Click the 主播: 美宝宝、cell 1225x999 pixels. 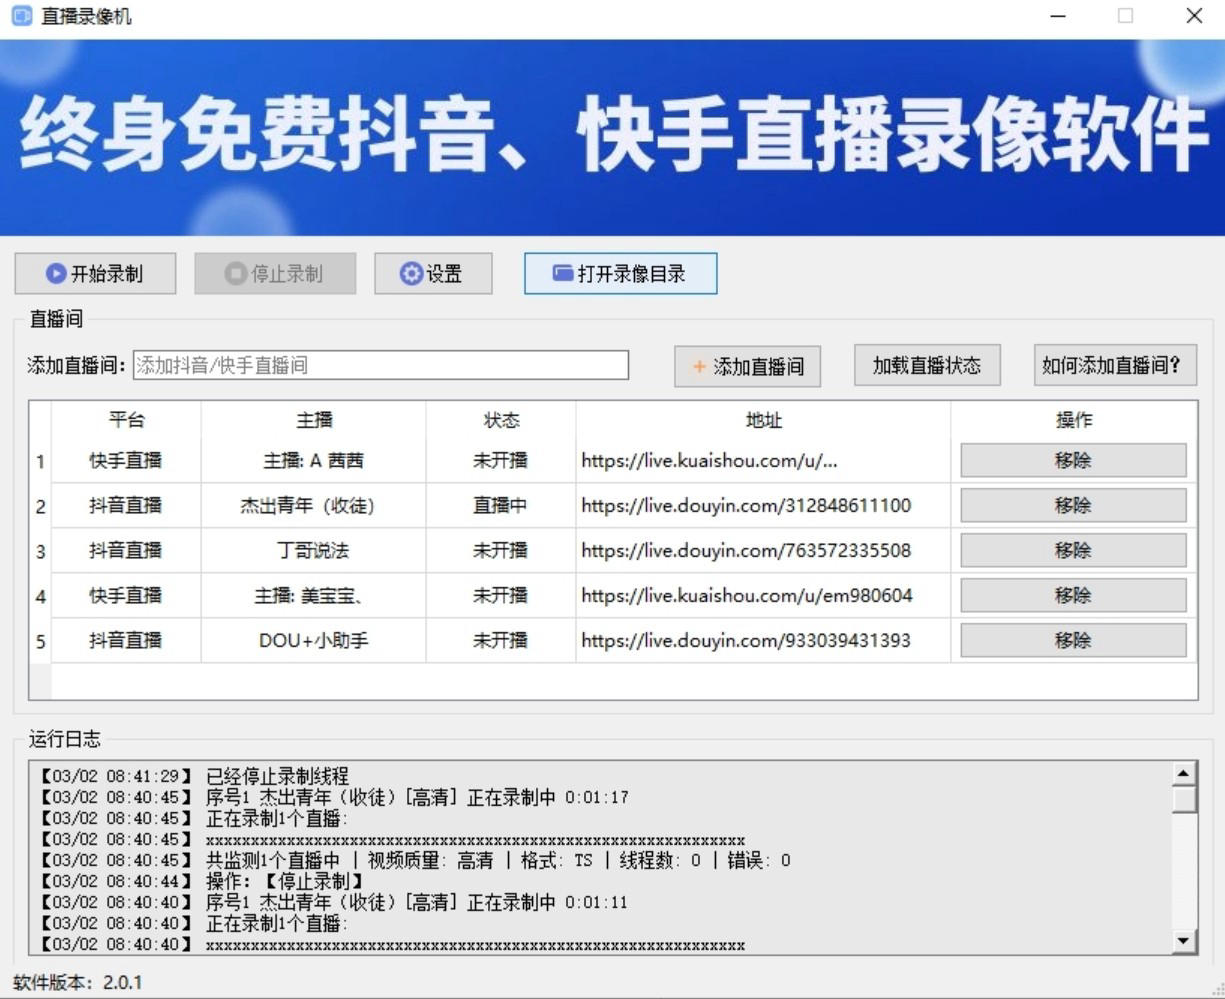coord(314,596)
